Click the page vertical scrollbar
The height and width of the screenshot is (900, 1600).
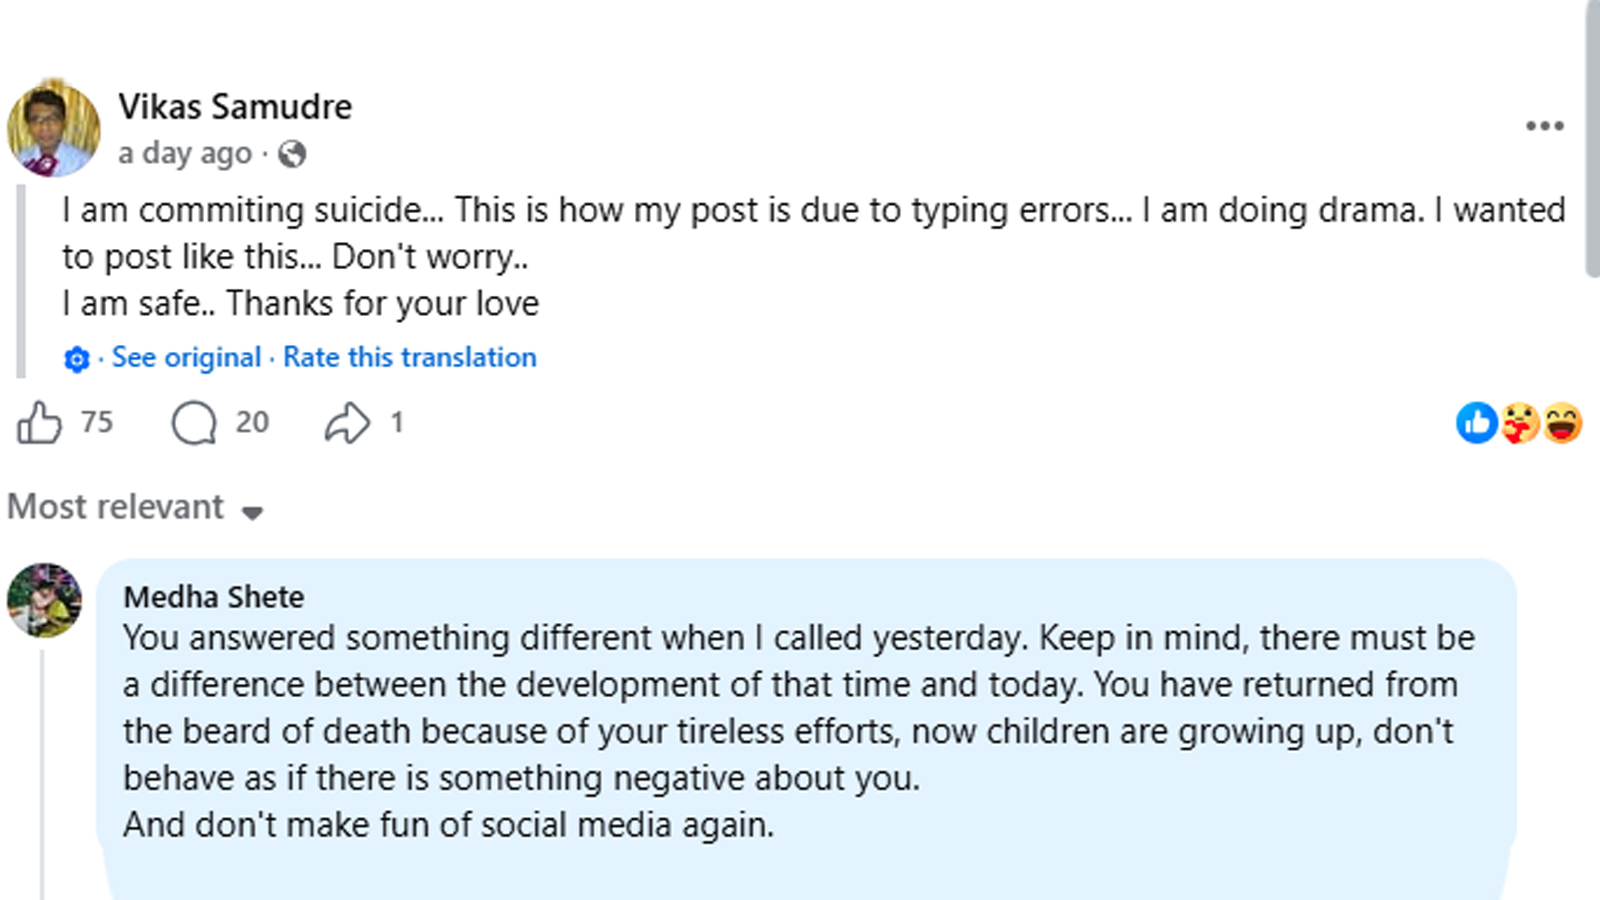click(x=1592, y=140)
